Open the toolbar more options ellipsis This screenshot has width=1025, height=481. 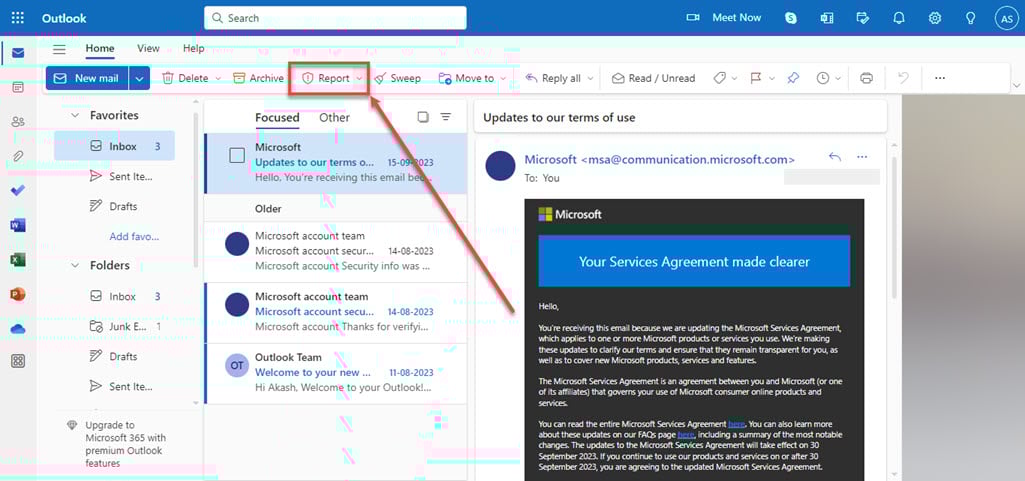coord(940,78)
